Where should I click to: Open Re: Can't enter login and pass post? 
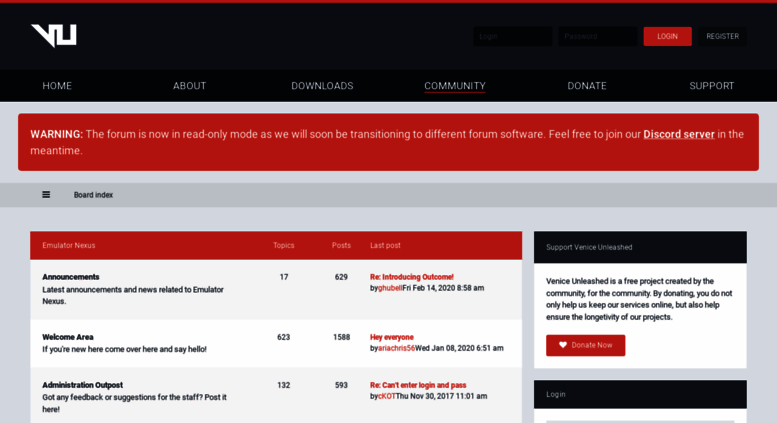click(418, 385)
